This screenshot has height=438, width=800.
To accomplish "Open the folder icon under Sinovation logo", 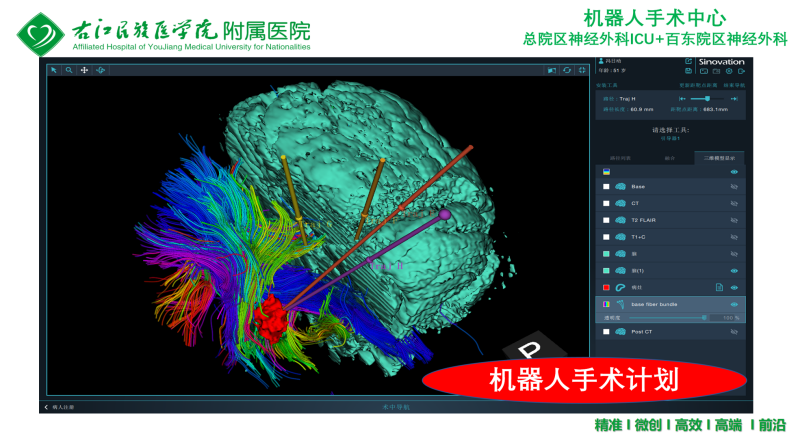I will tap(716, 71).
